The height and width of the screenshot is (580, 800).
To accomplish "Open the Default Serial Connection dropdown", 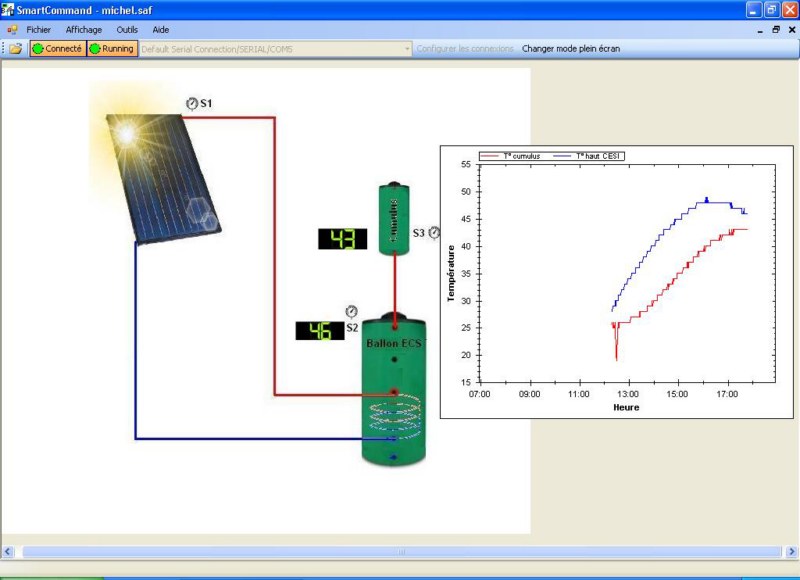I will pos(407,48).
